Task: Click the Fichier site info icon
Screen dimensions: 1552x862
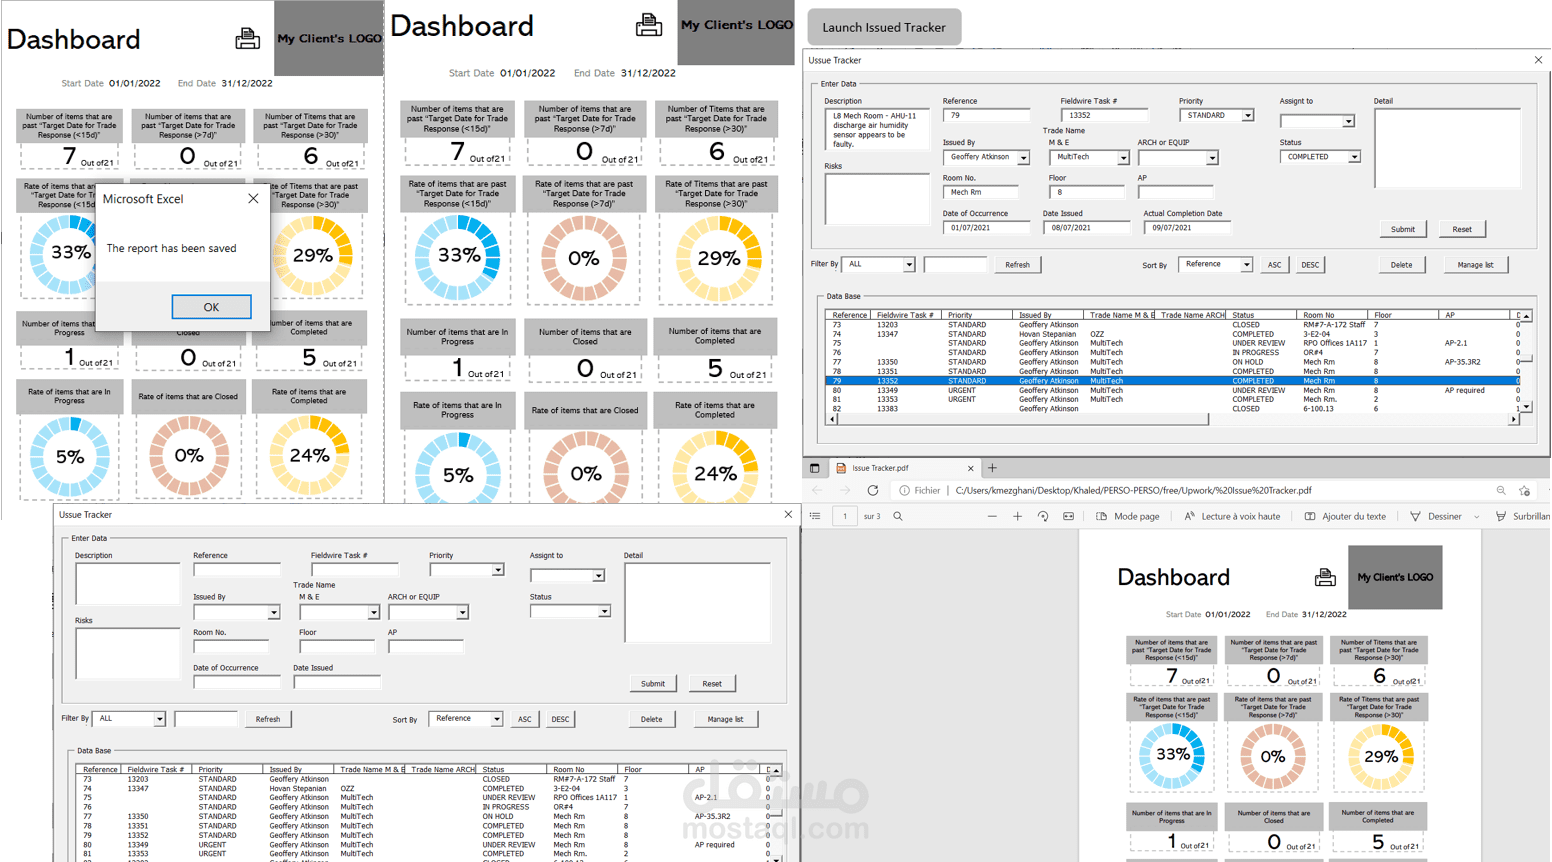Action: [904, 491]
